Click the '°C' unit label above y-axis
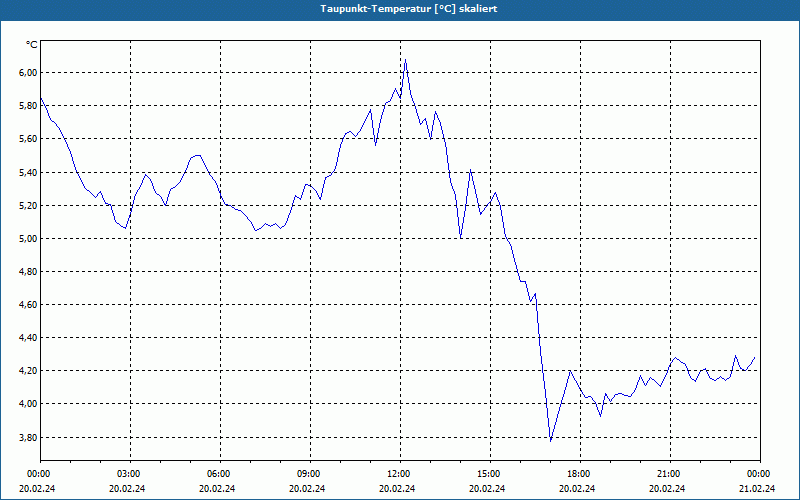Image resolution: width=800 pixels, height=500 pixels. pos(32,45)
